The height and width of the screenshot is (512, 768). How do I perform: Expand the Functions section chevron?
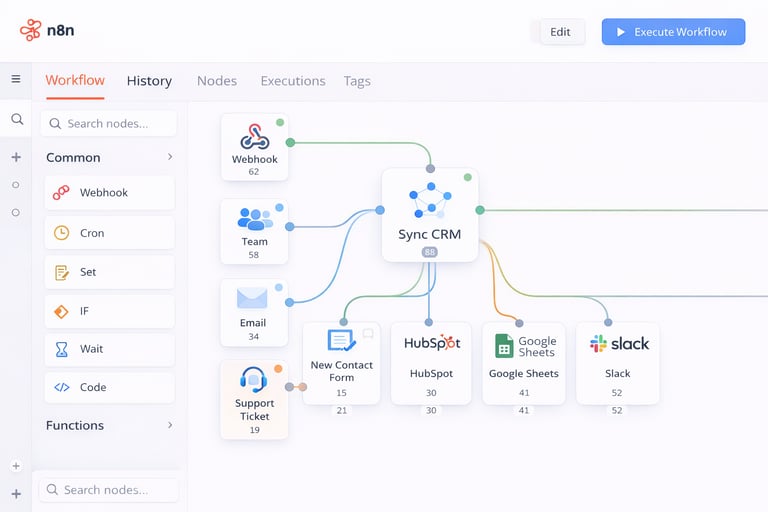click(170, 425)
